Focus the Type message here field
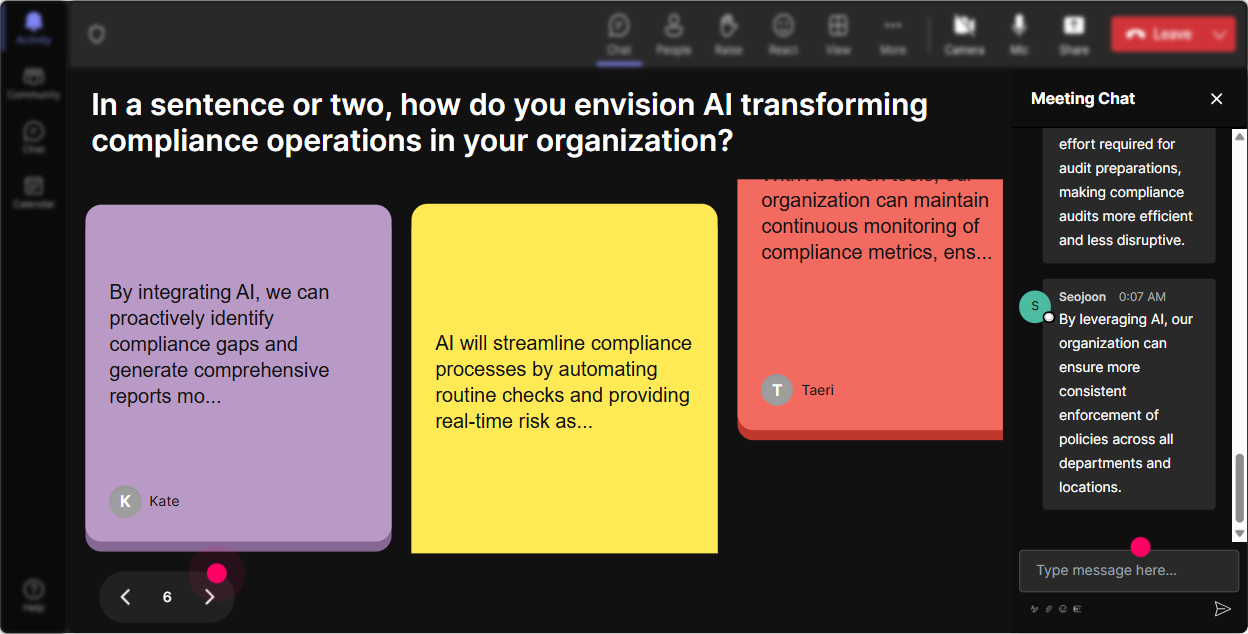The height and width of the screenshot is (634, 1248). coord(1129,571)
